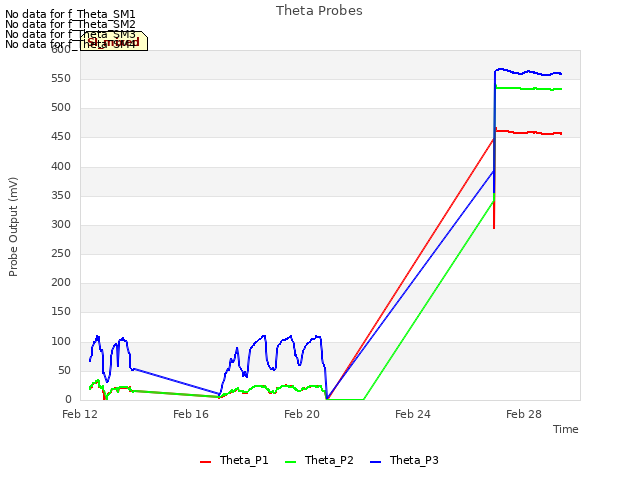
Task: Click the blue Theta_P3 legend swatch
Action: pyautogui.click(x=375, y=462)
